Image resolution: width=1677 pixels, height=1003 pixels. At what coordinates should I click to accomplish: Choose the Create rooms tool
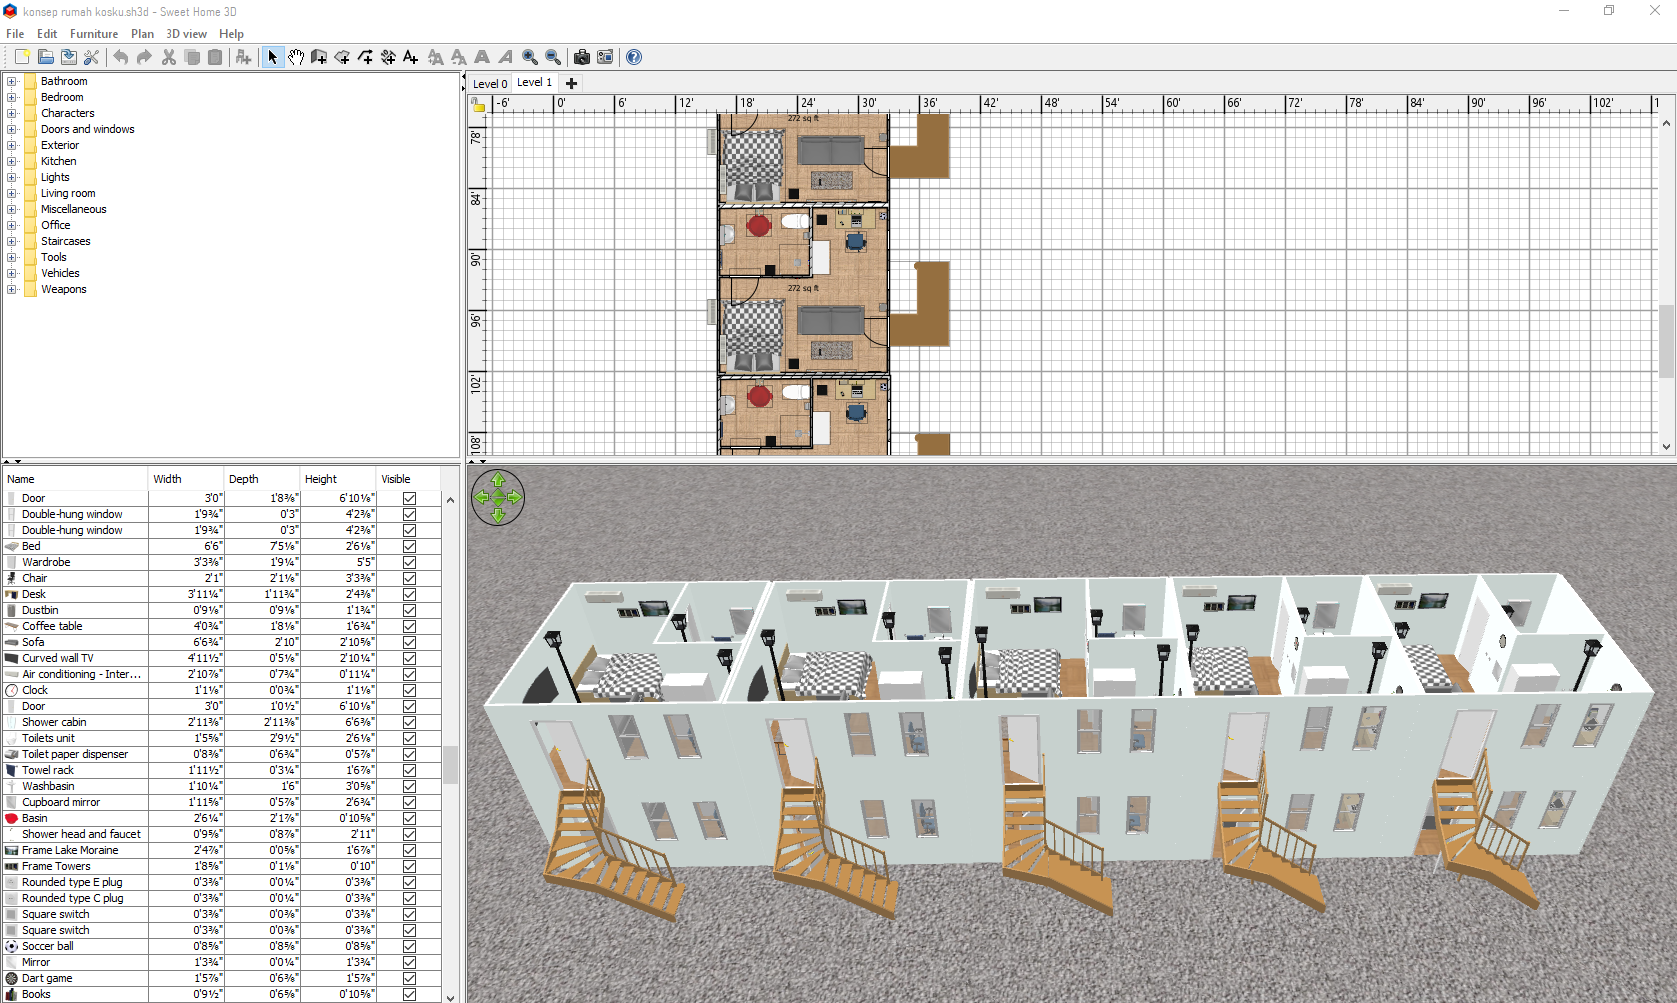tap(342, 57)
